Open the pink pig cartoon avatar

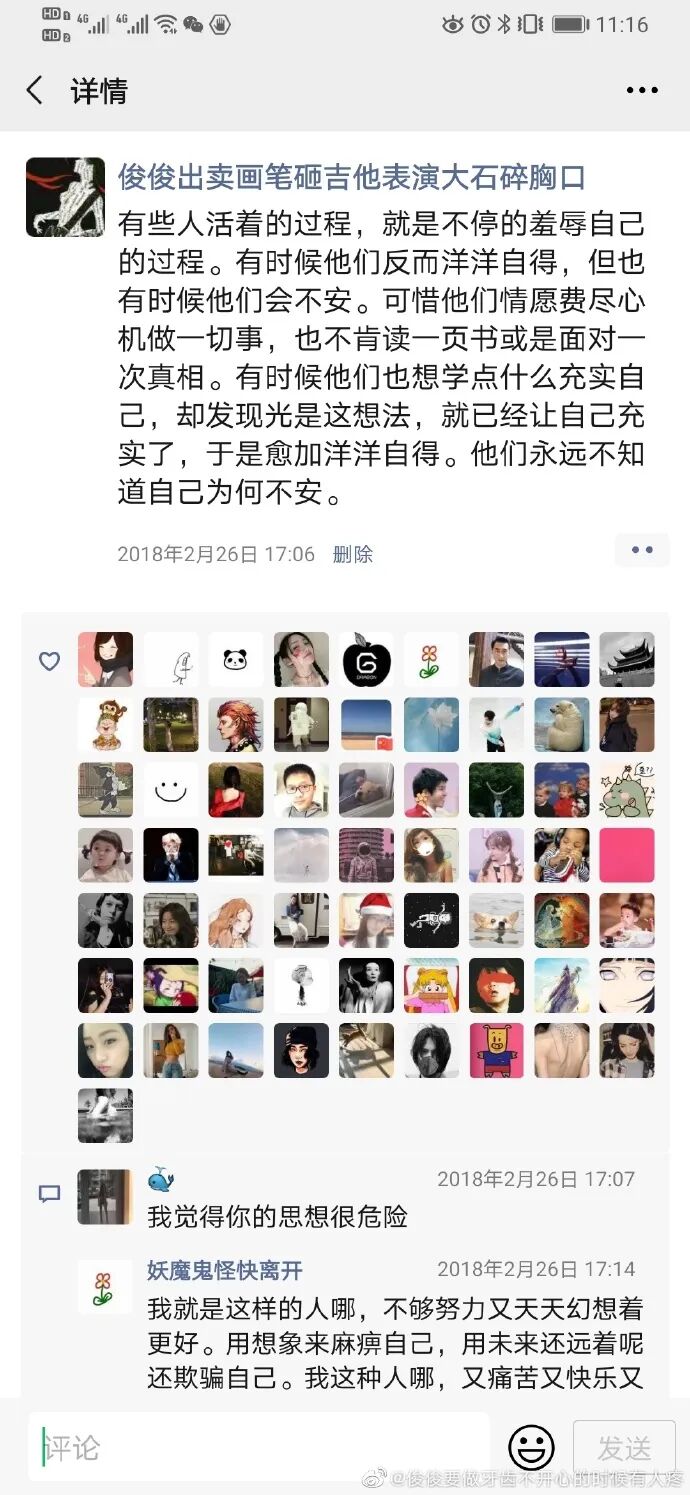point(496,1050)
